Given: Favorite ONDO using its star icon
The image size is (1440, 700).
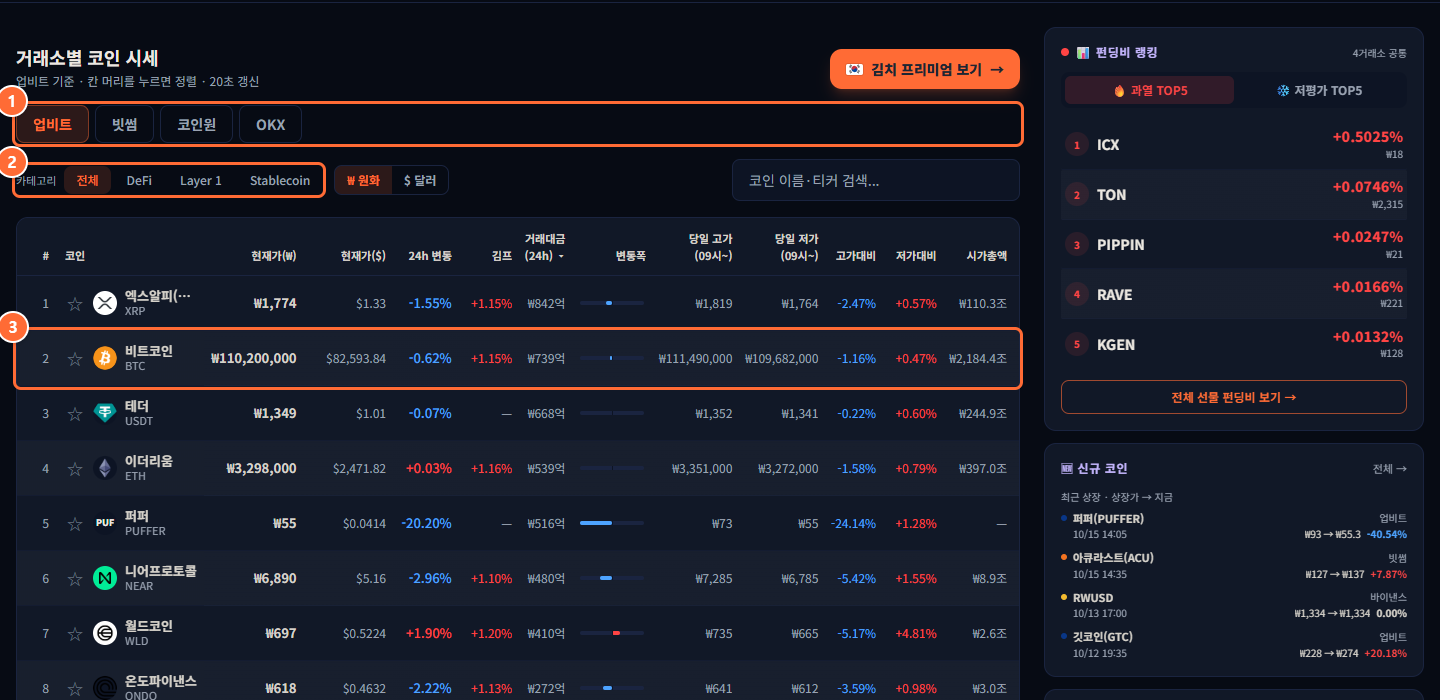Looking at the screenshot, I should tap(75, 688).
